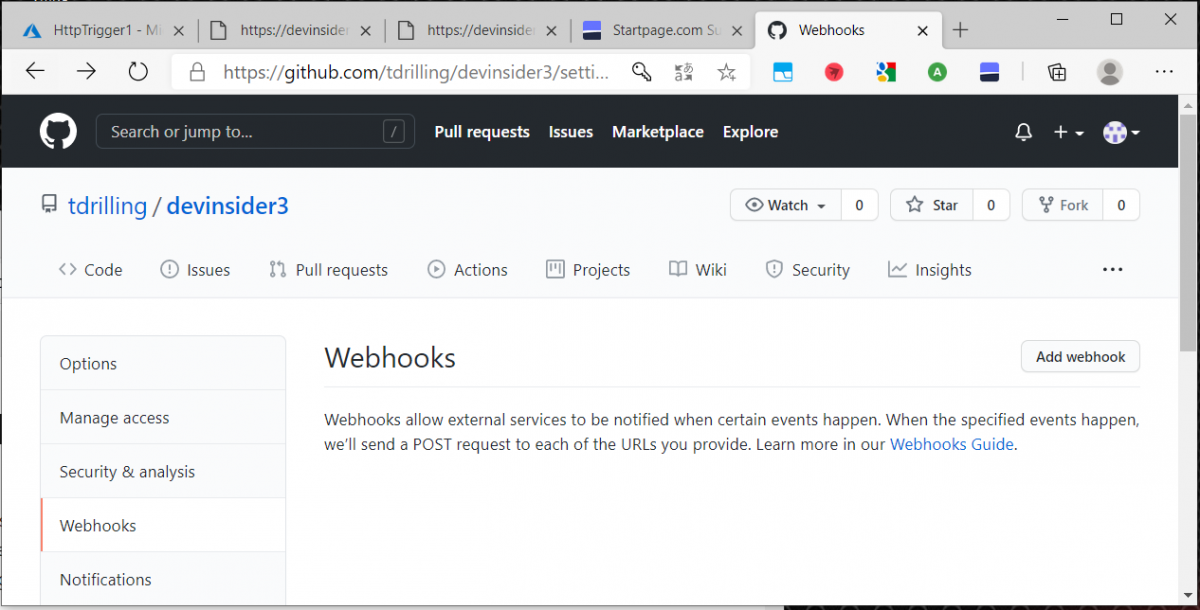Open the plus create-new dropdown
The width and height of the screenshot is (1200, 610).
(1068, 132)
